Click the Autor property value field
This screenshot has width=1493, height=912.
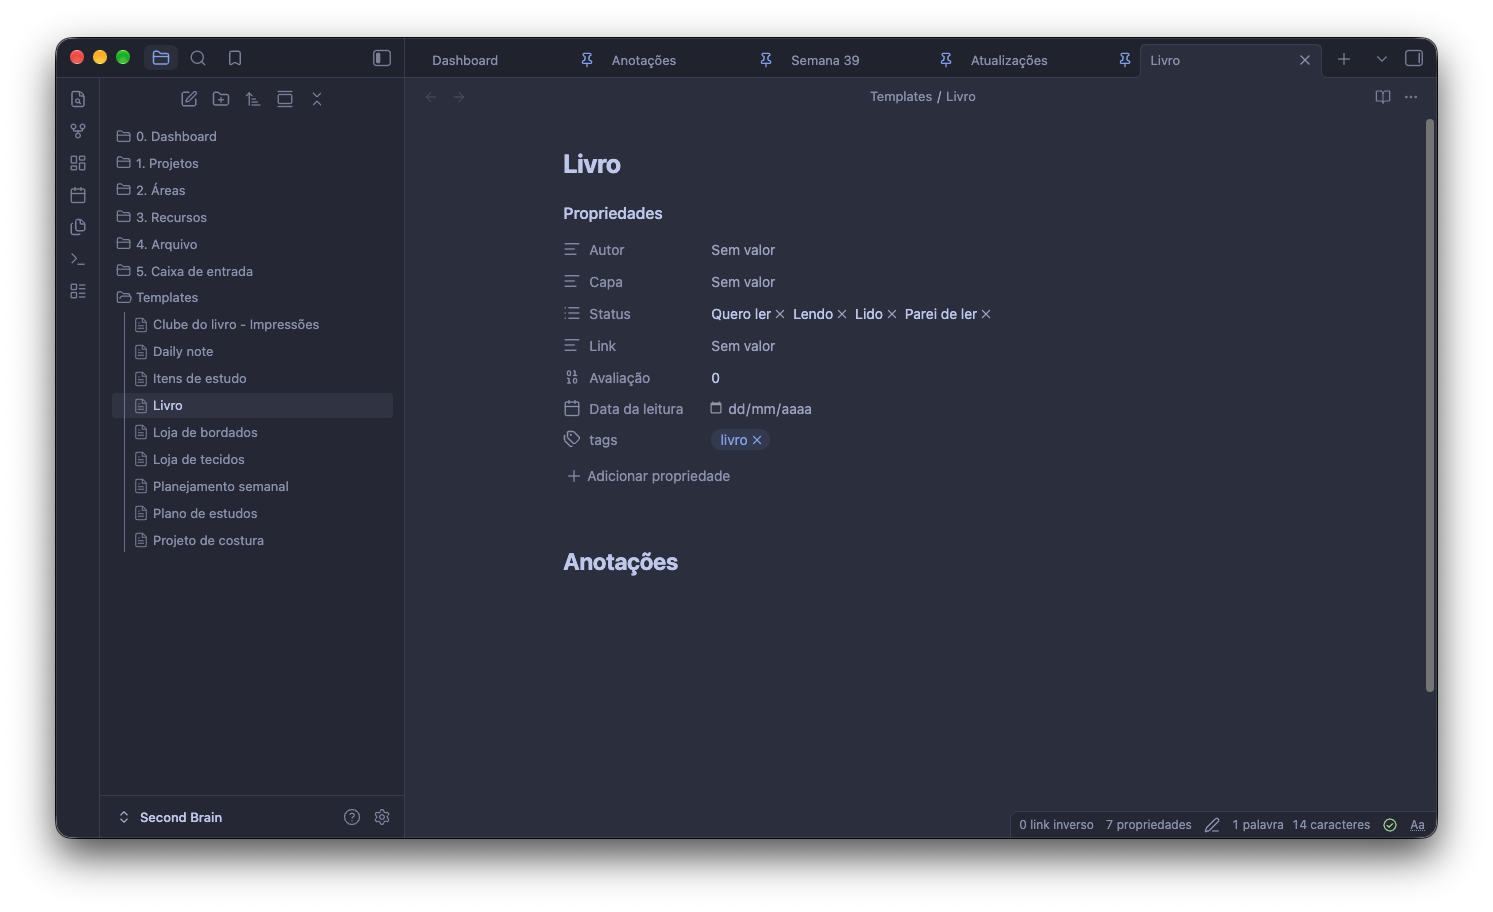pyautogui.click(x=743, y=250)
